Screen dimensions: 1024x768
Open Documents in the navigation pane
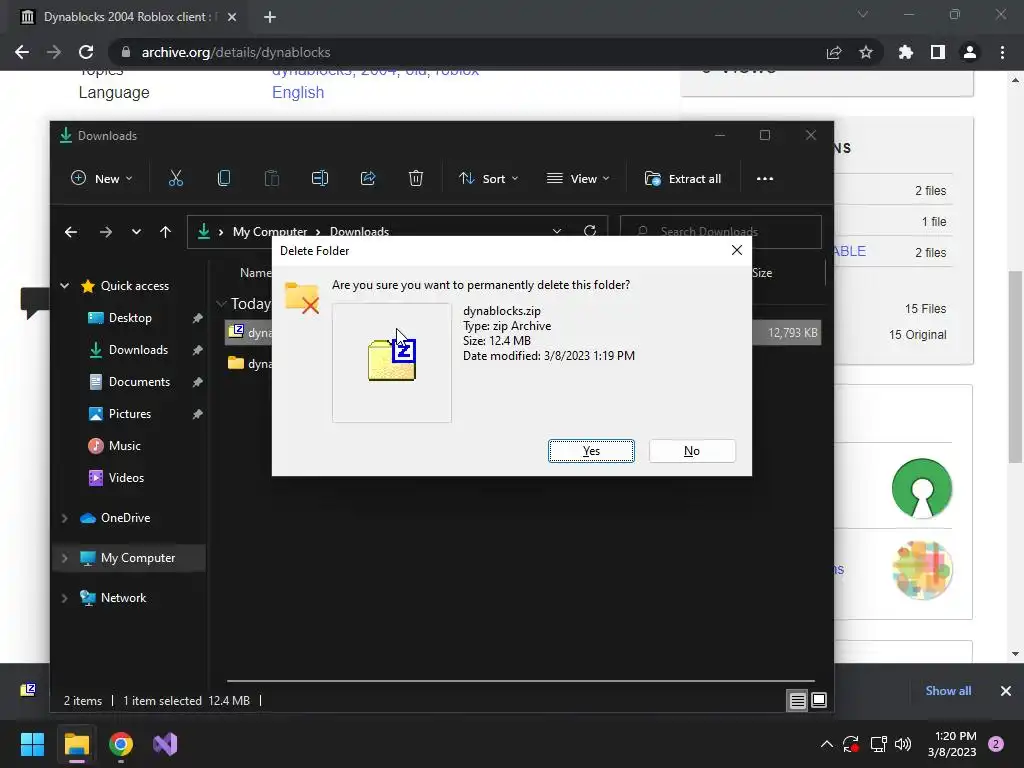pos(139,382)
